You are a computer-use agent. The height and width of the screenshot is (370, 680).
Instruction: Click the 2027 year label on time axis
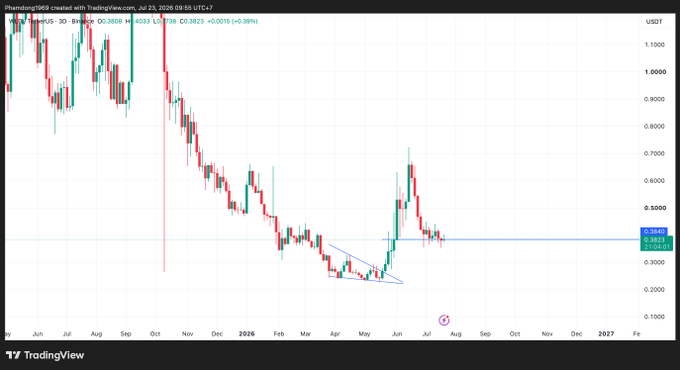[x=606, y=334]
